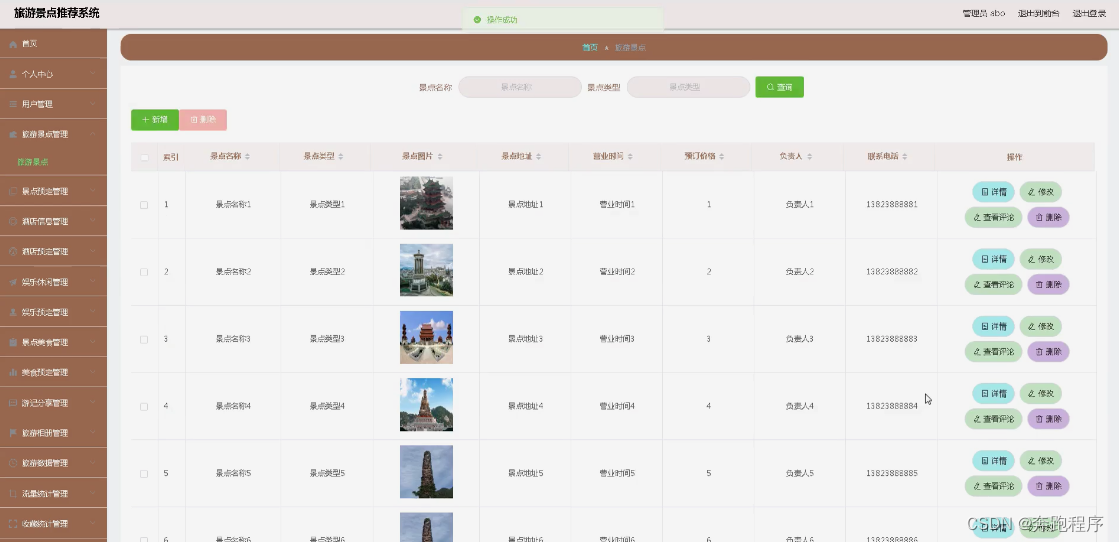Open 详情 for row 景点名称5

point(993,461)
